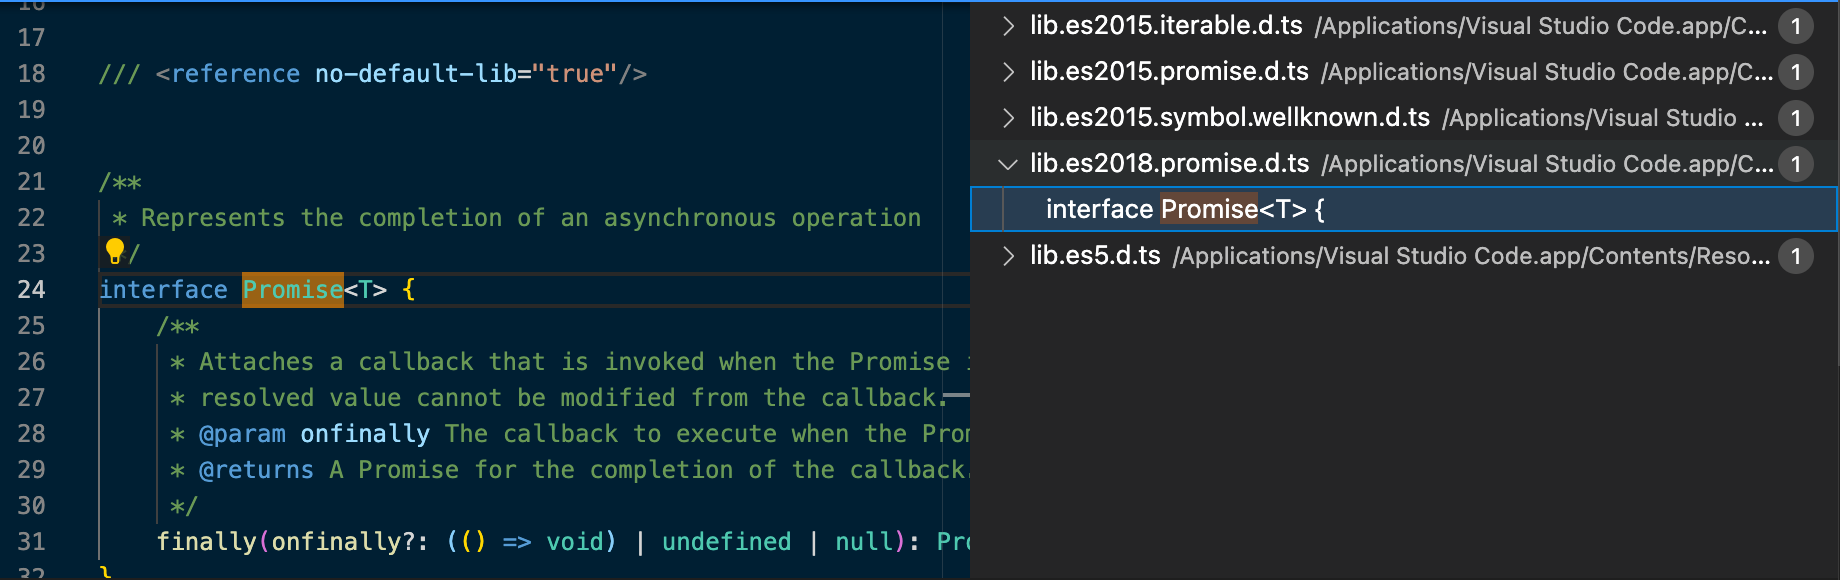The height and width of the screenshot is (580, 1840).
Task: Click count badge on lib.es2015.symbol.wellknown.d.ts
Action: coord(1795,118)
